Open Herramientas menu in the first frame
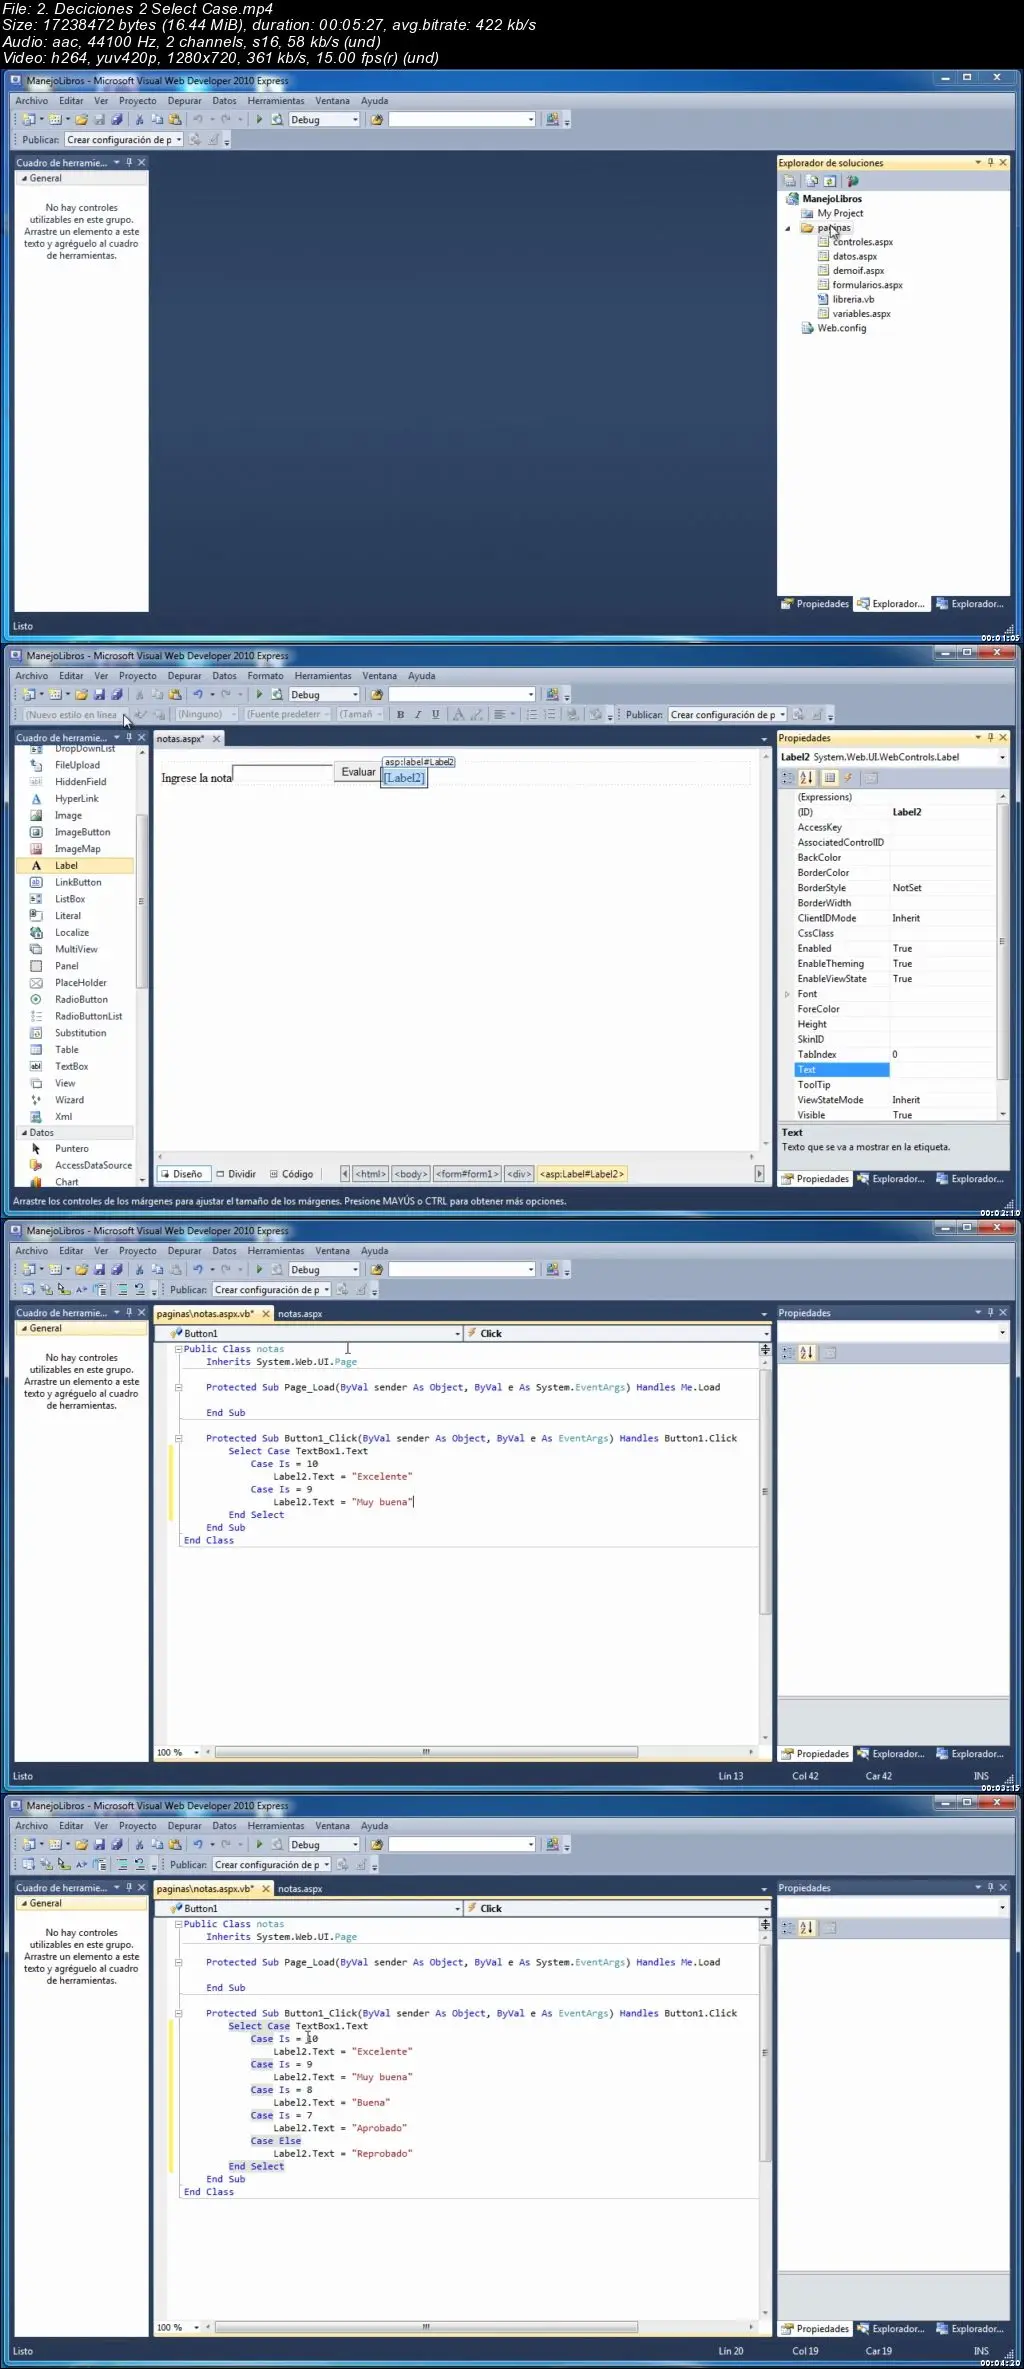Screen dimensions: 1024x2369 click(x=276, y=101)
